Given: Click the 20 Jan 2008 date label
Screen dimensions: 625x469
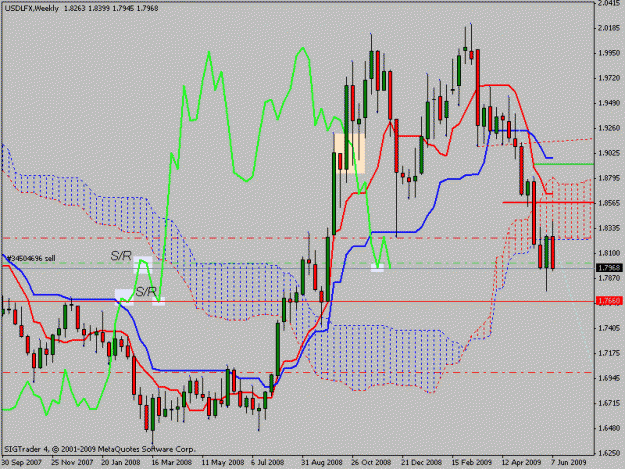Looking at the screenshot, I should click(121, 463).
